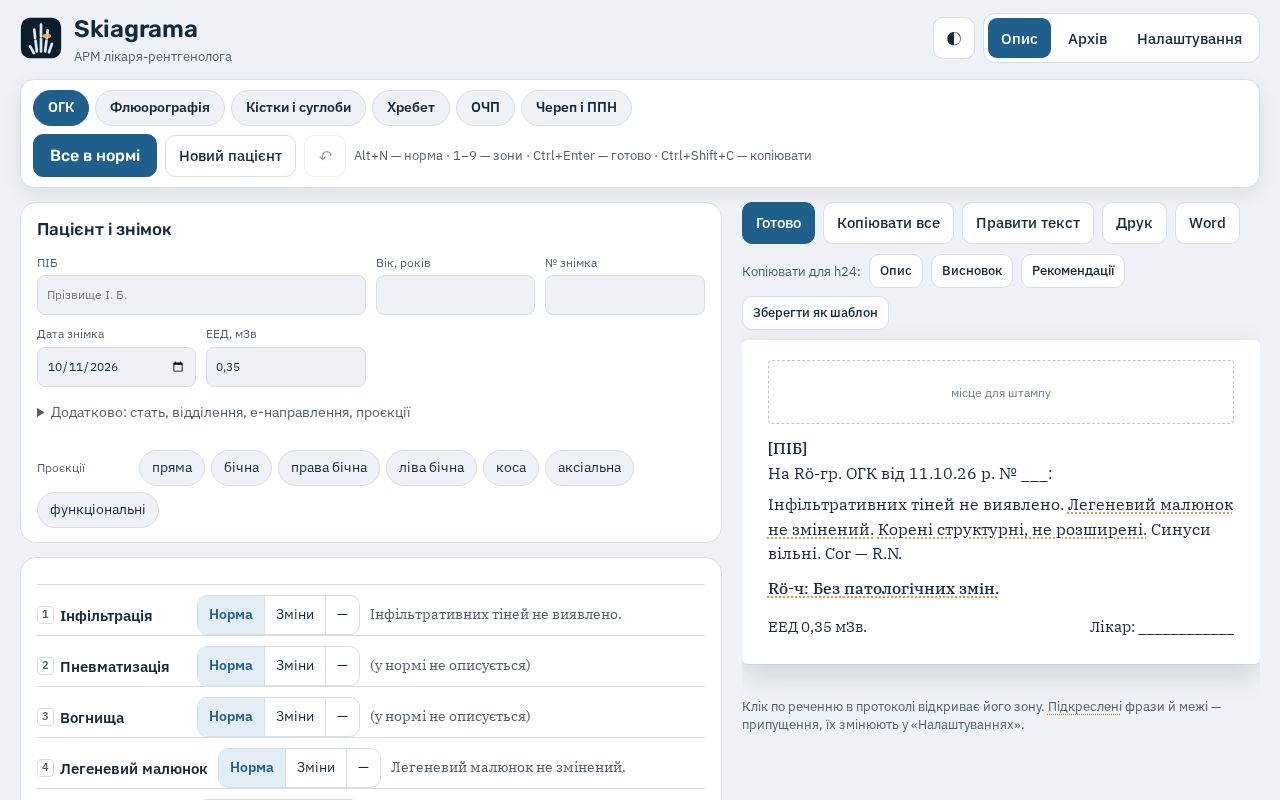Click the ПІБ input field

coord(201,295)
